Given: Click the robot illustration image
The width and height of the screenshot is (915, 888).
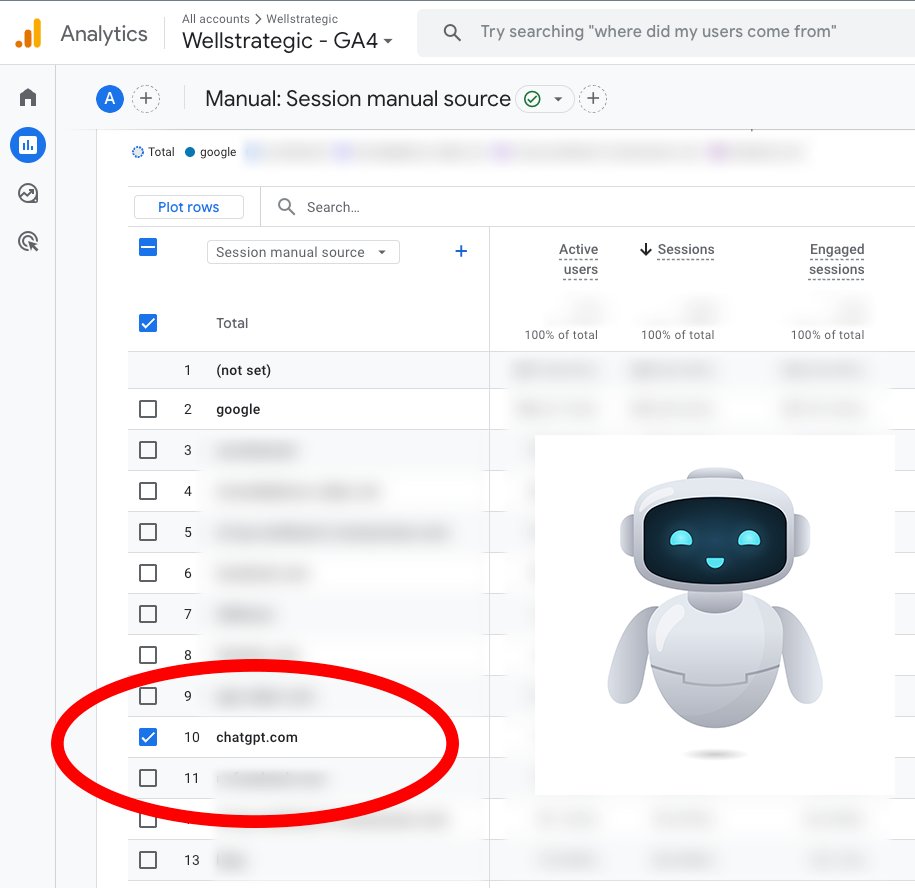Looking at the screenshot, I should [x=715, y=615].
